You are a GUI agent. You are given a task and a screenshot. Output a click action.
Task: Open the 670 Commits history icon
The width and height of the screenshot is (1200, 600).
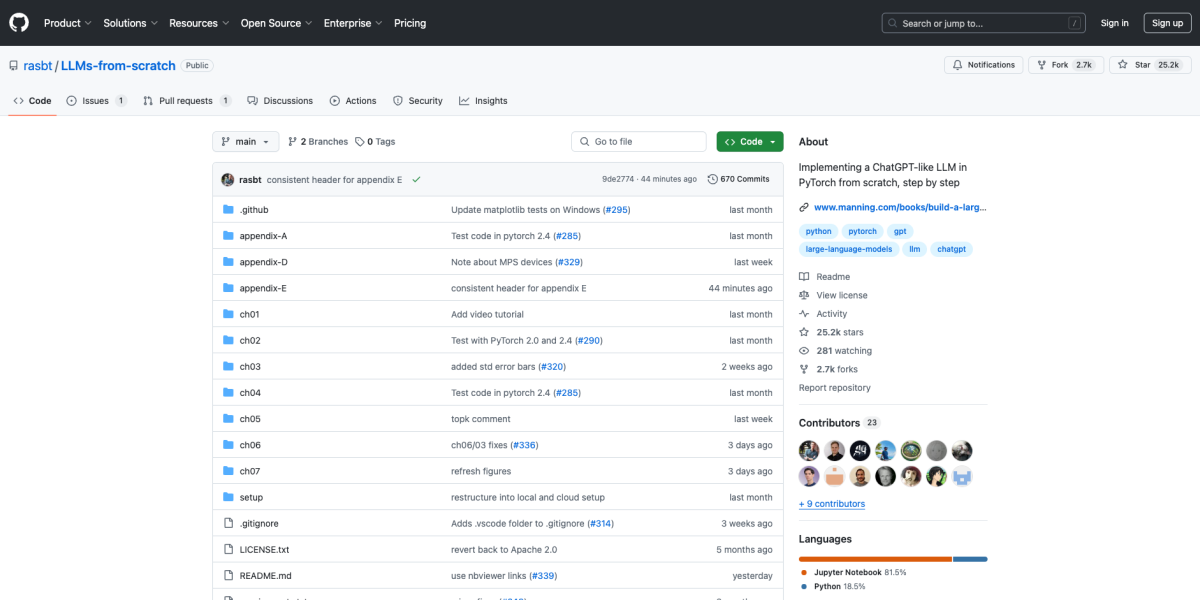pos(712,179)
